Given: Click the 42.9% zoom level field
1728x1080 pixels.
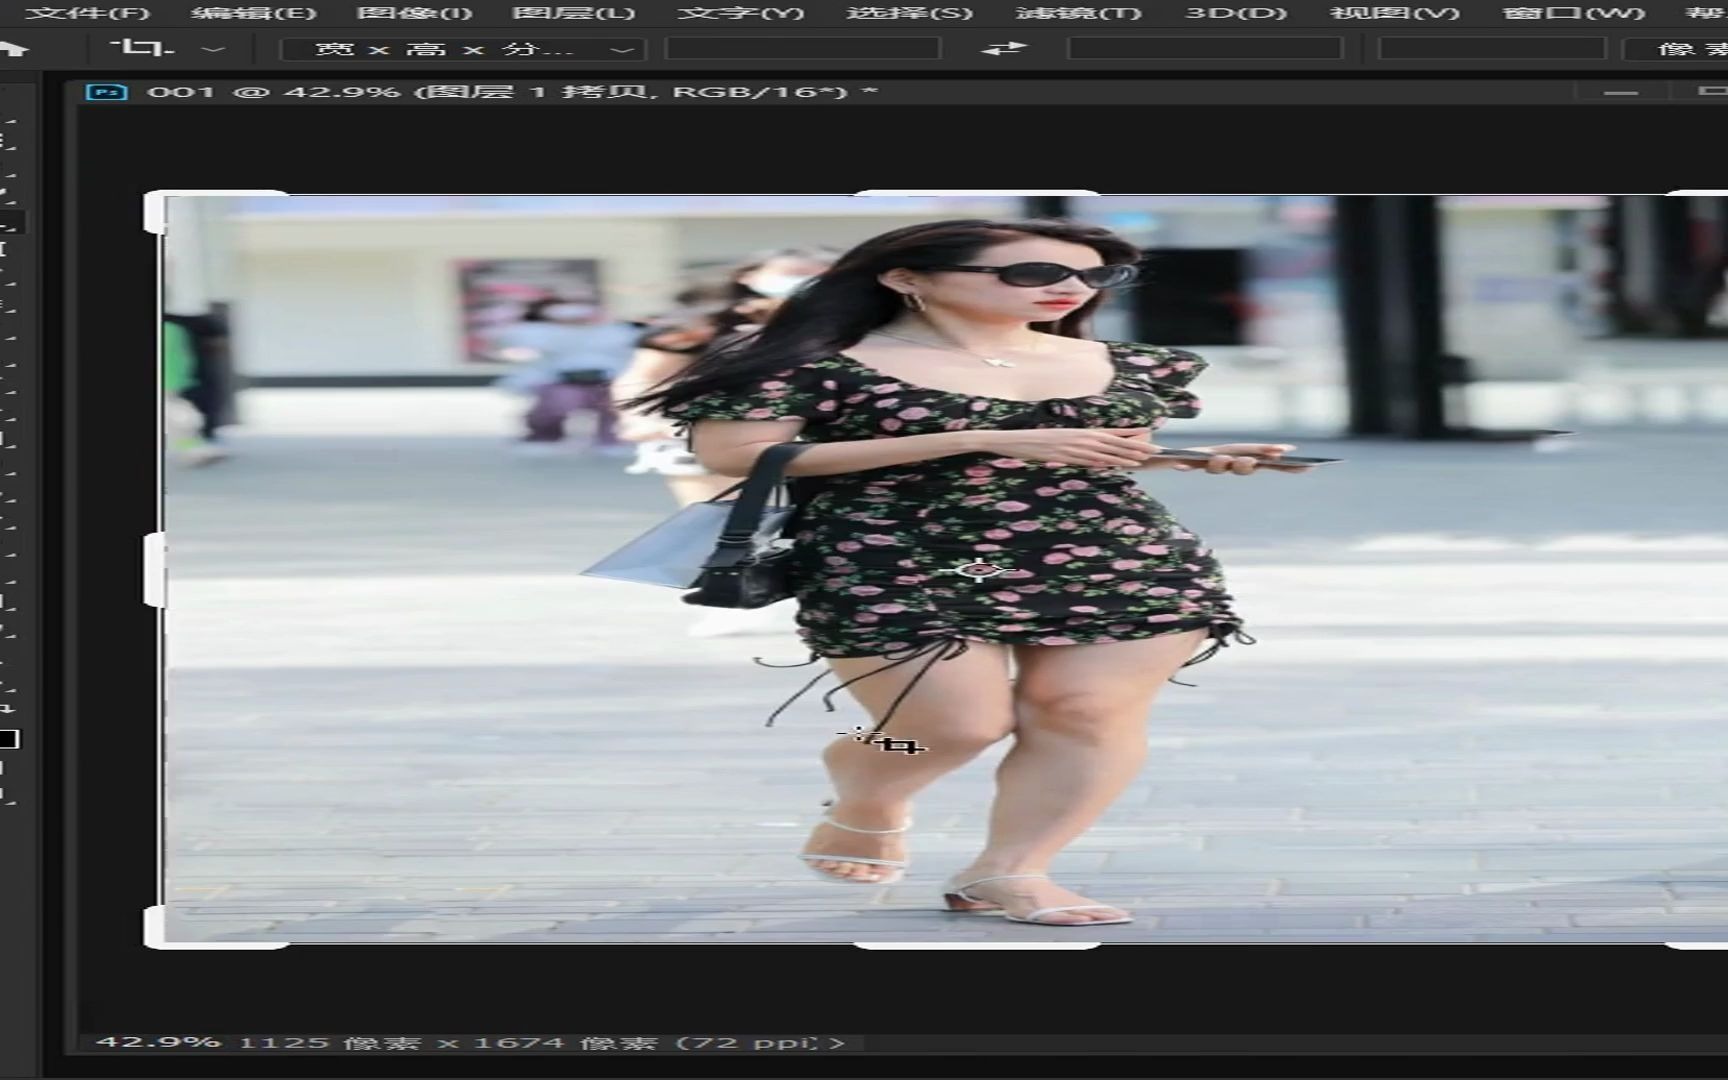Looking at the screenshot, I should [158, 1042].
